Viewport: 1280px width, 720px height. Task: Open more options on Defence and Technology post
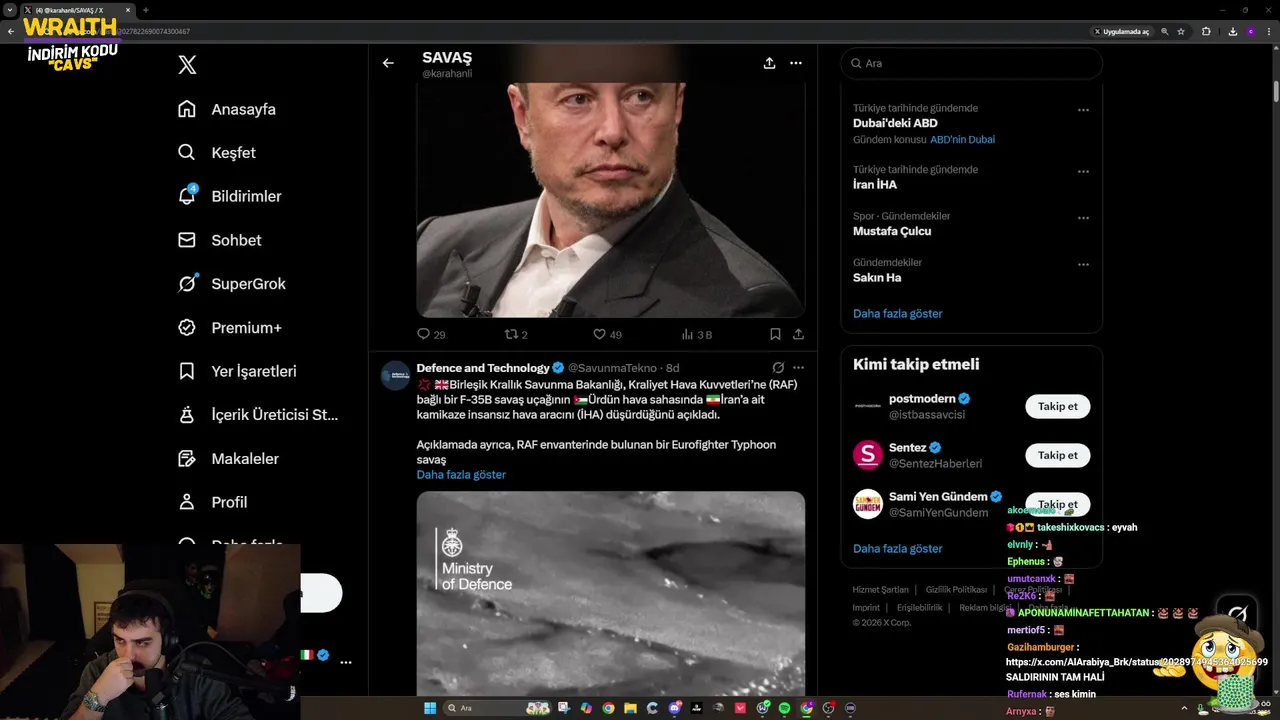[798, 368]
